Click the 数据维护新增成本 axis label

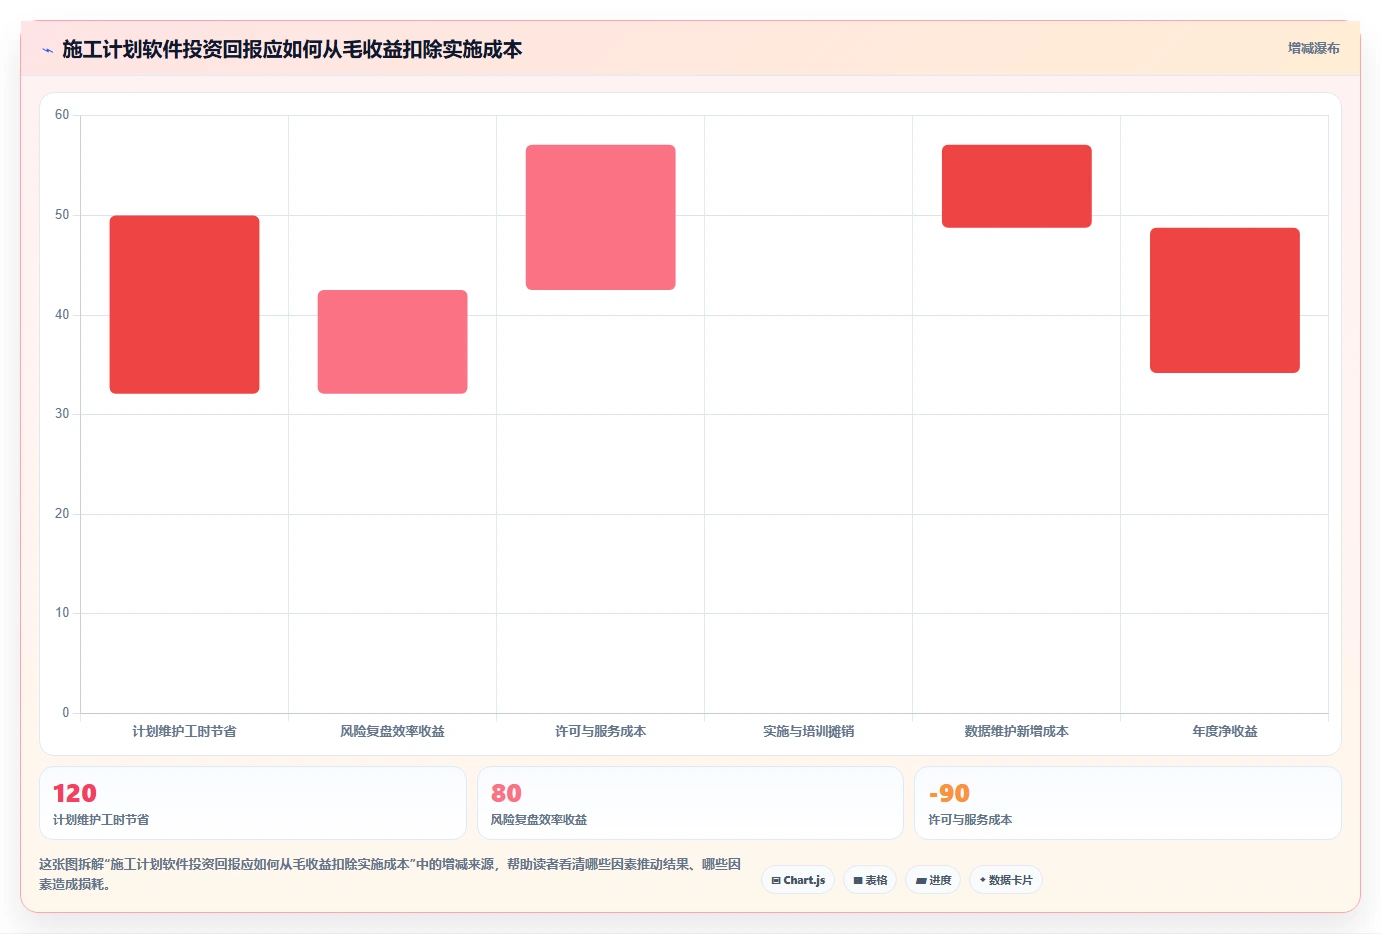click(1016, 731)
